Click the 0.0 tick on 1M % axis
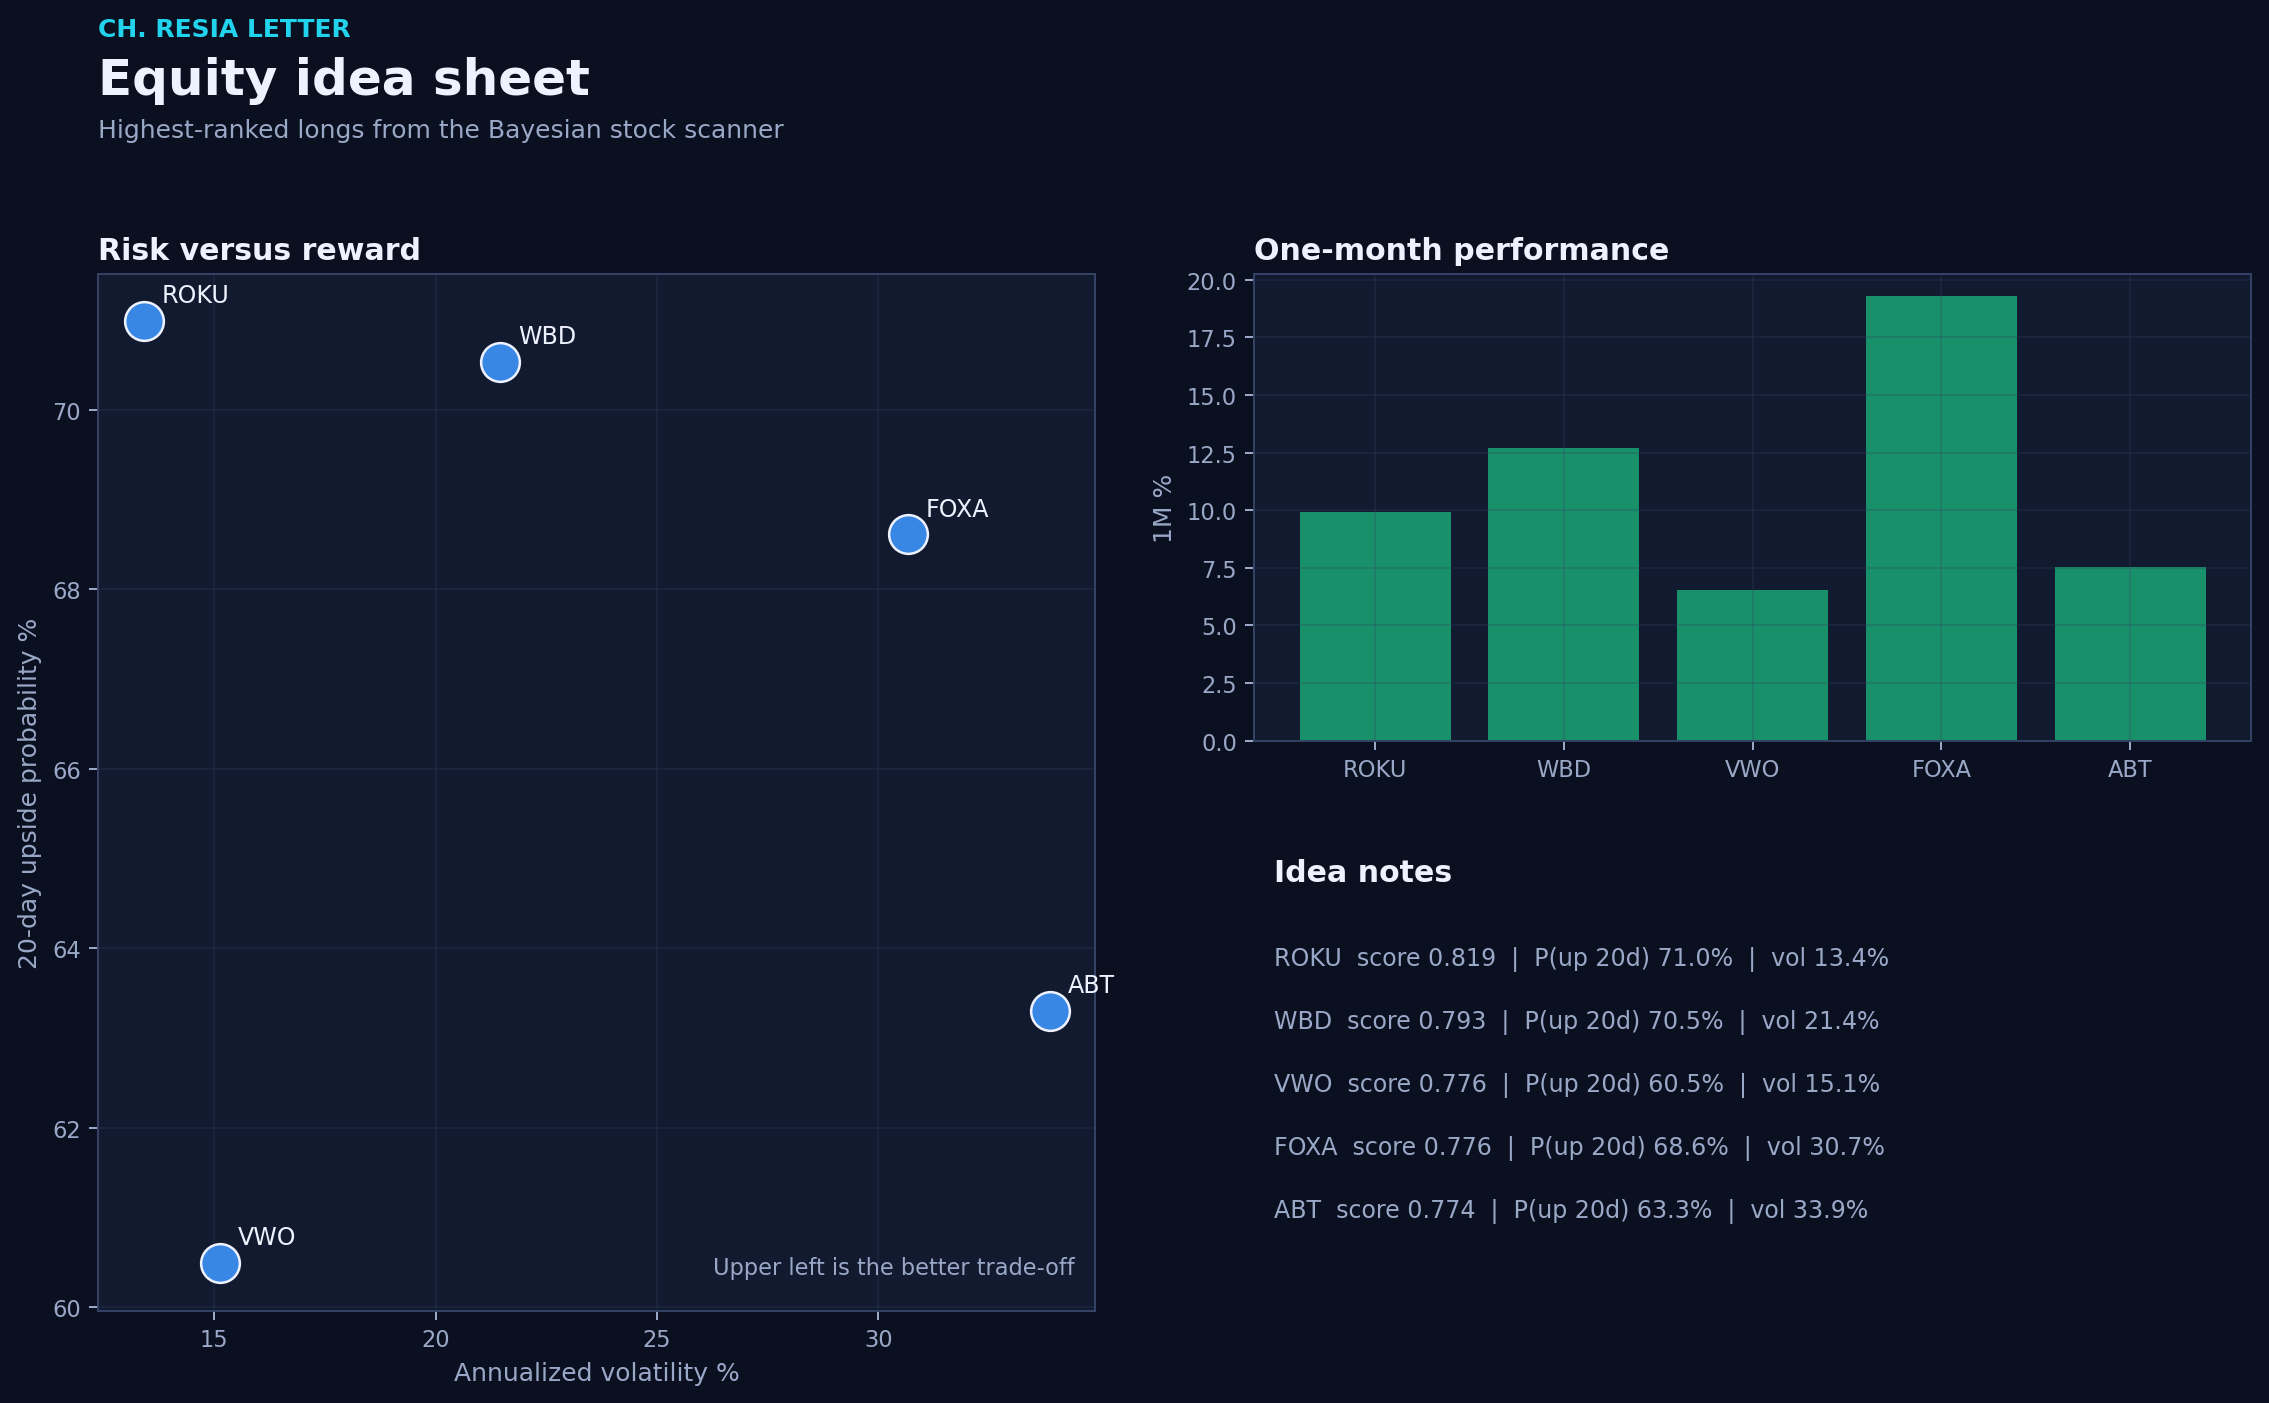The height and width of the screenshot is (1403, 2269). coord(1218,743)
